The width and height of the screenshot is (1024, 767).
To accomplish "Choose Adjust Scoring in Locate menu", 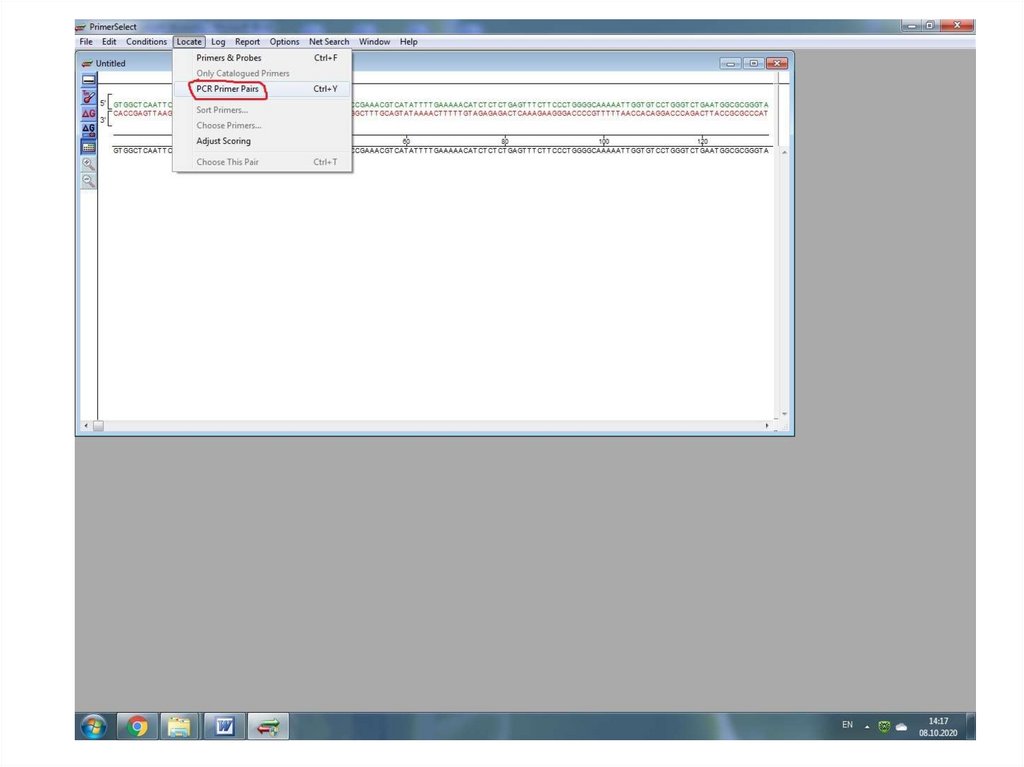I will pos(263,141).
